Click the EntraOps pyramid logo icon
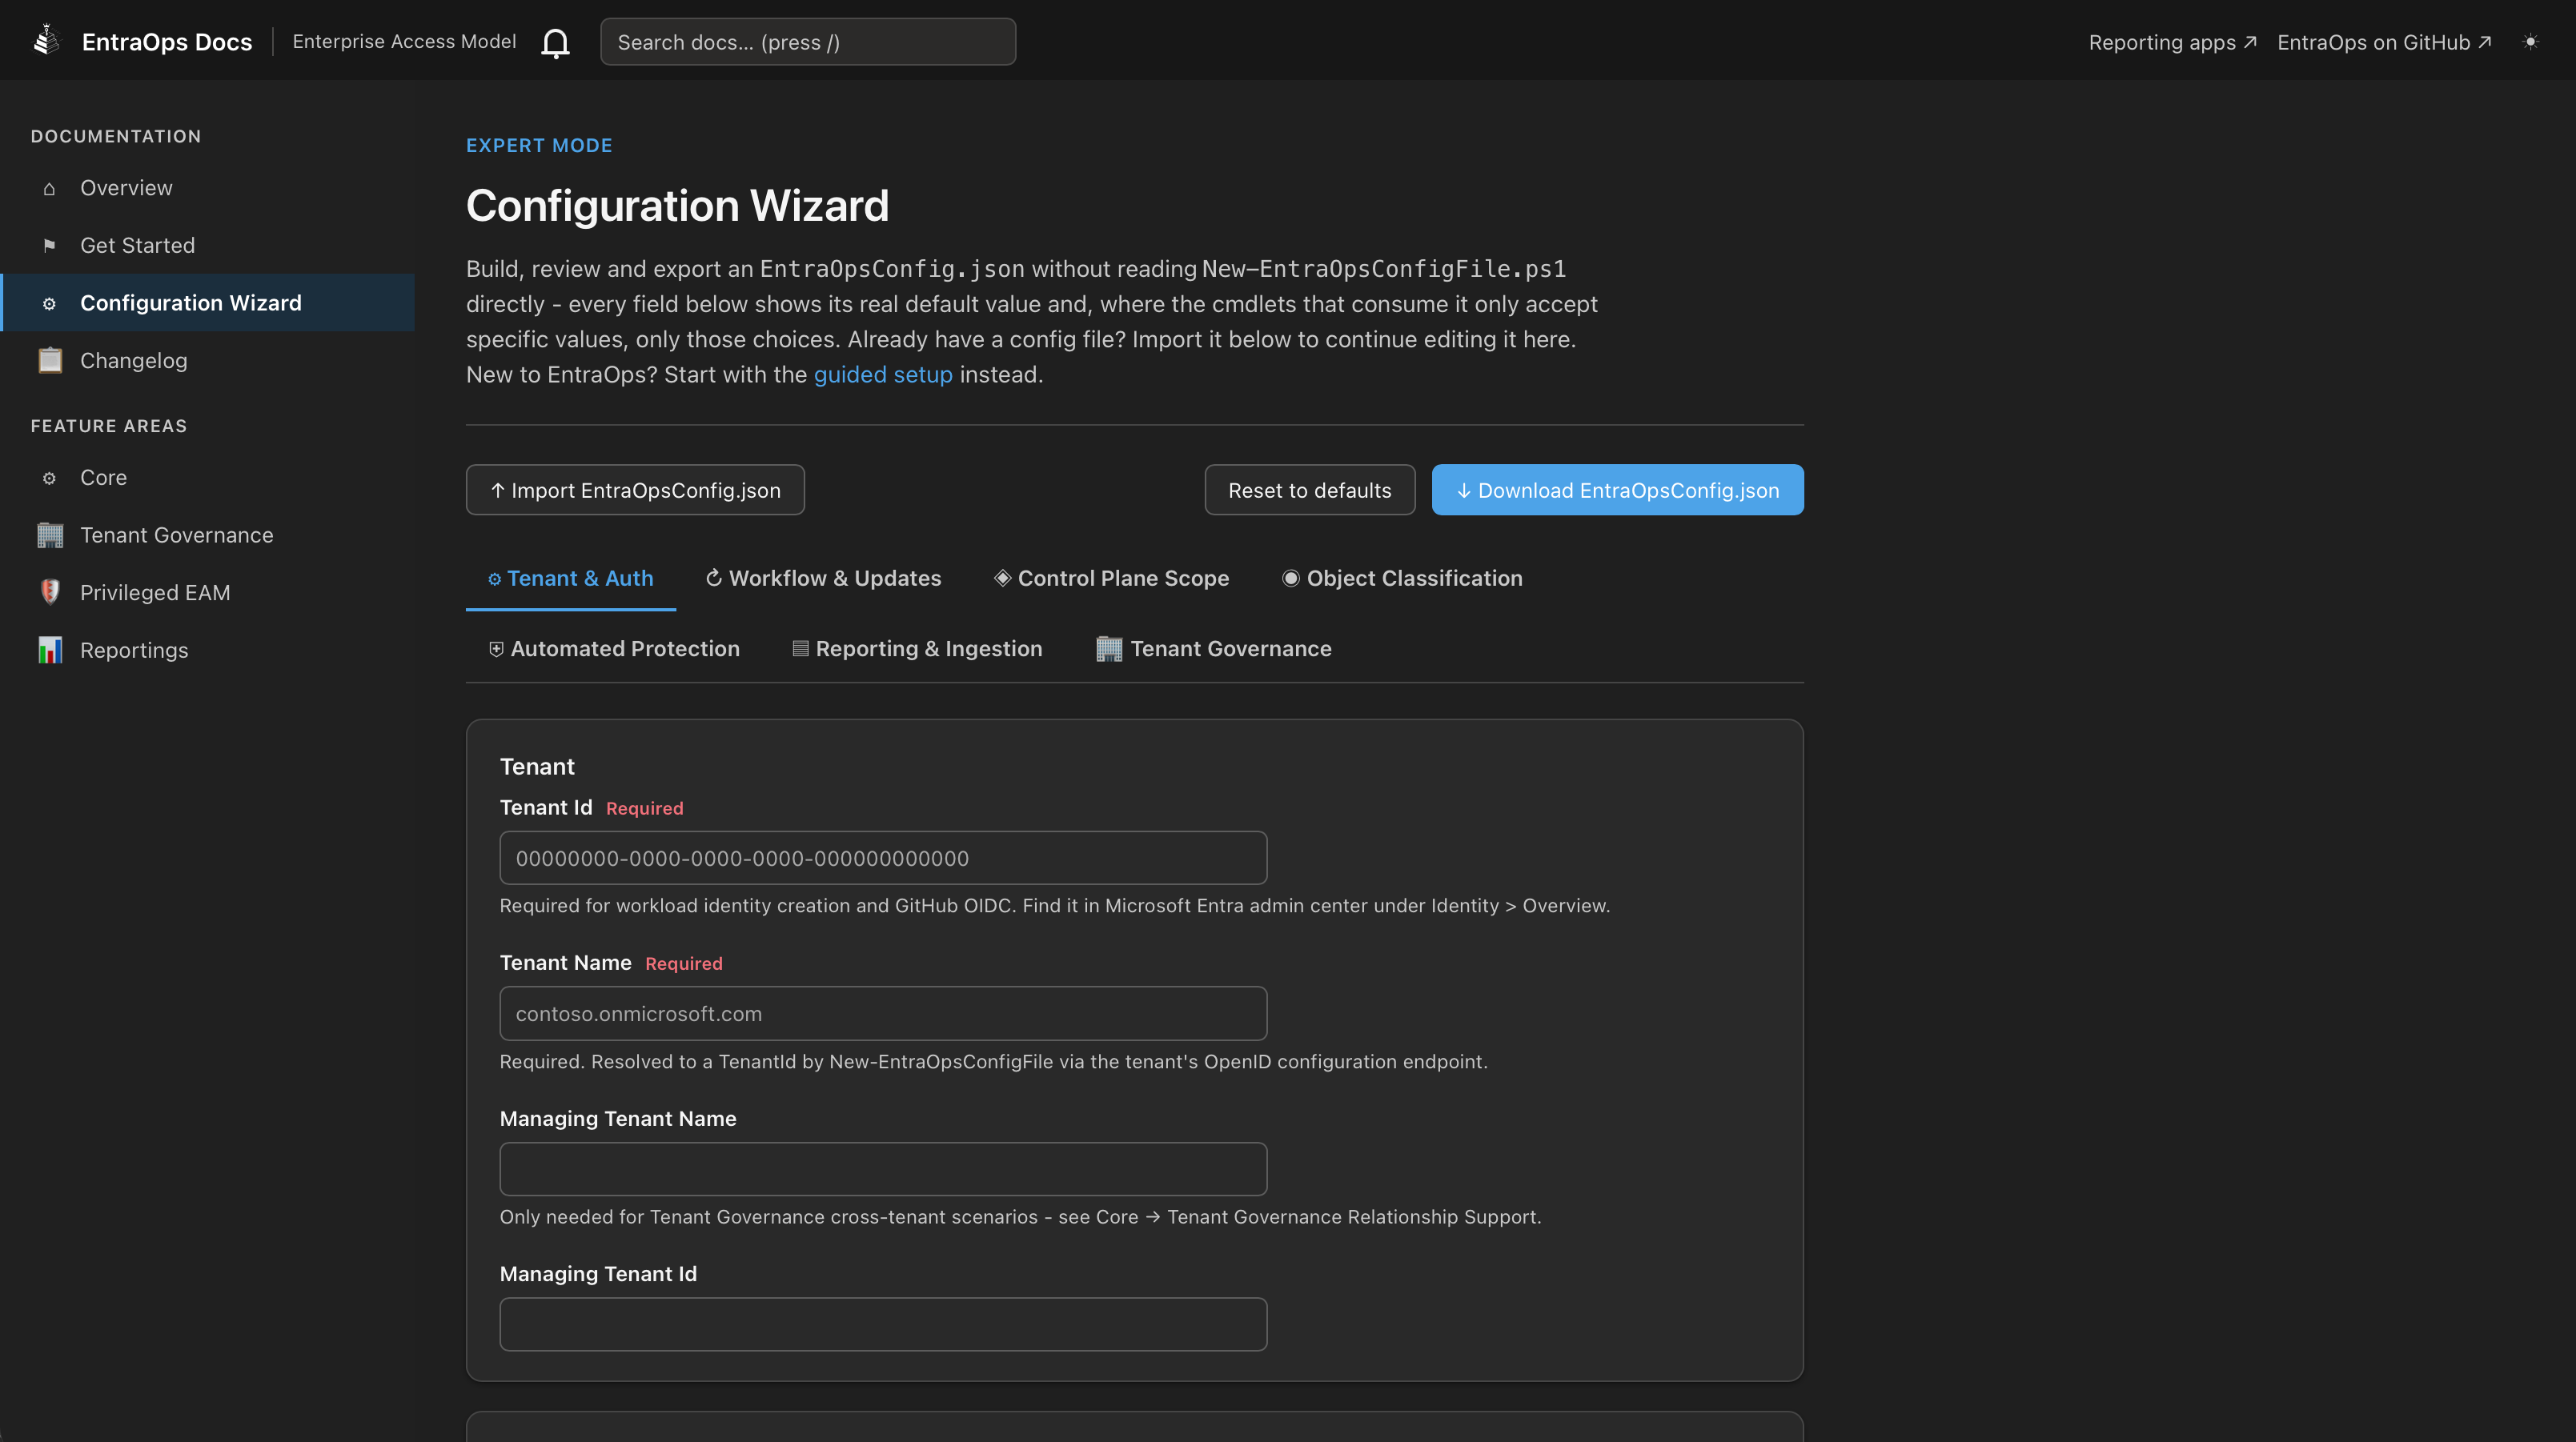Viewport: 2576px width, 1442px height. [x=46, y=41]
